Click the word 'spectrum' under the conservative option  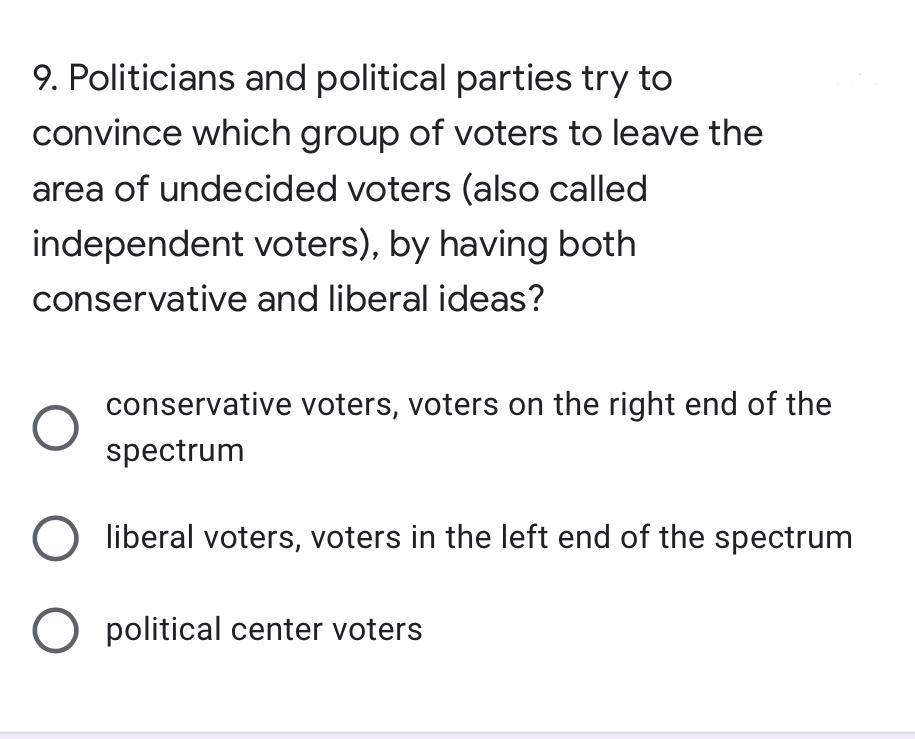175,450
